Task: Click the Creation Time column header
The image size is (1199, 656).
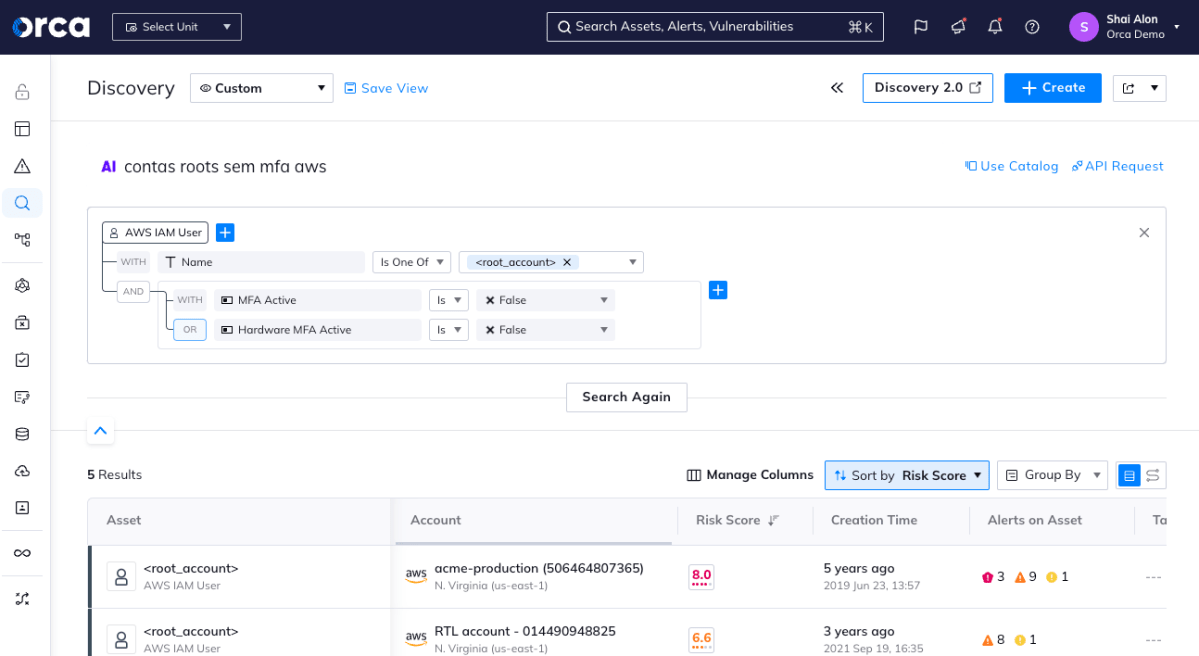Action: click(874, 521)
